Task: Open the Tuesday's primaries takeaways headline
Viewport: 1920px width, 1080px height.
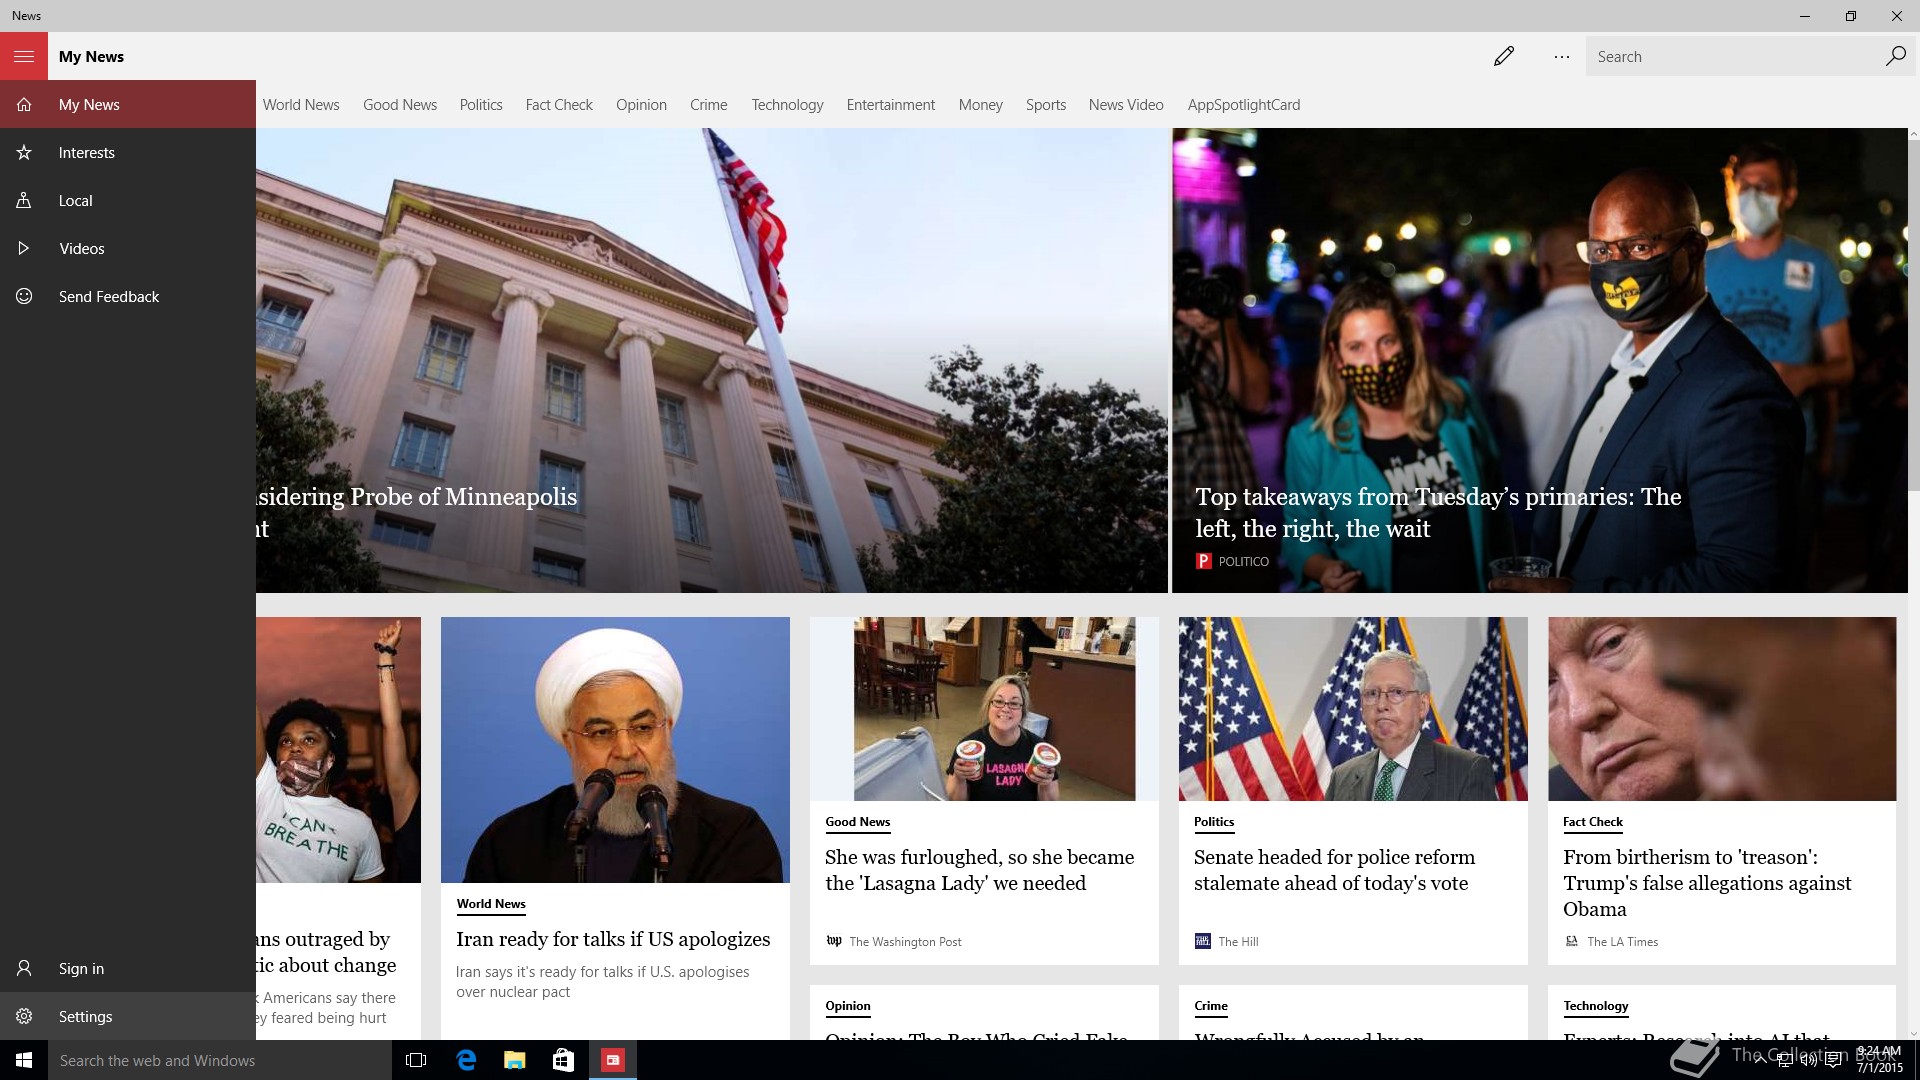Action: coord(1438,512)
